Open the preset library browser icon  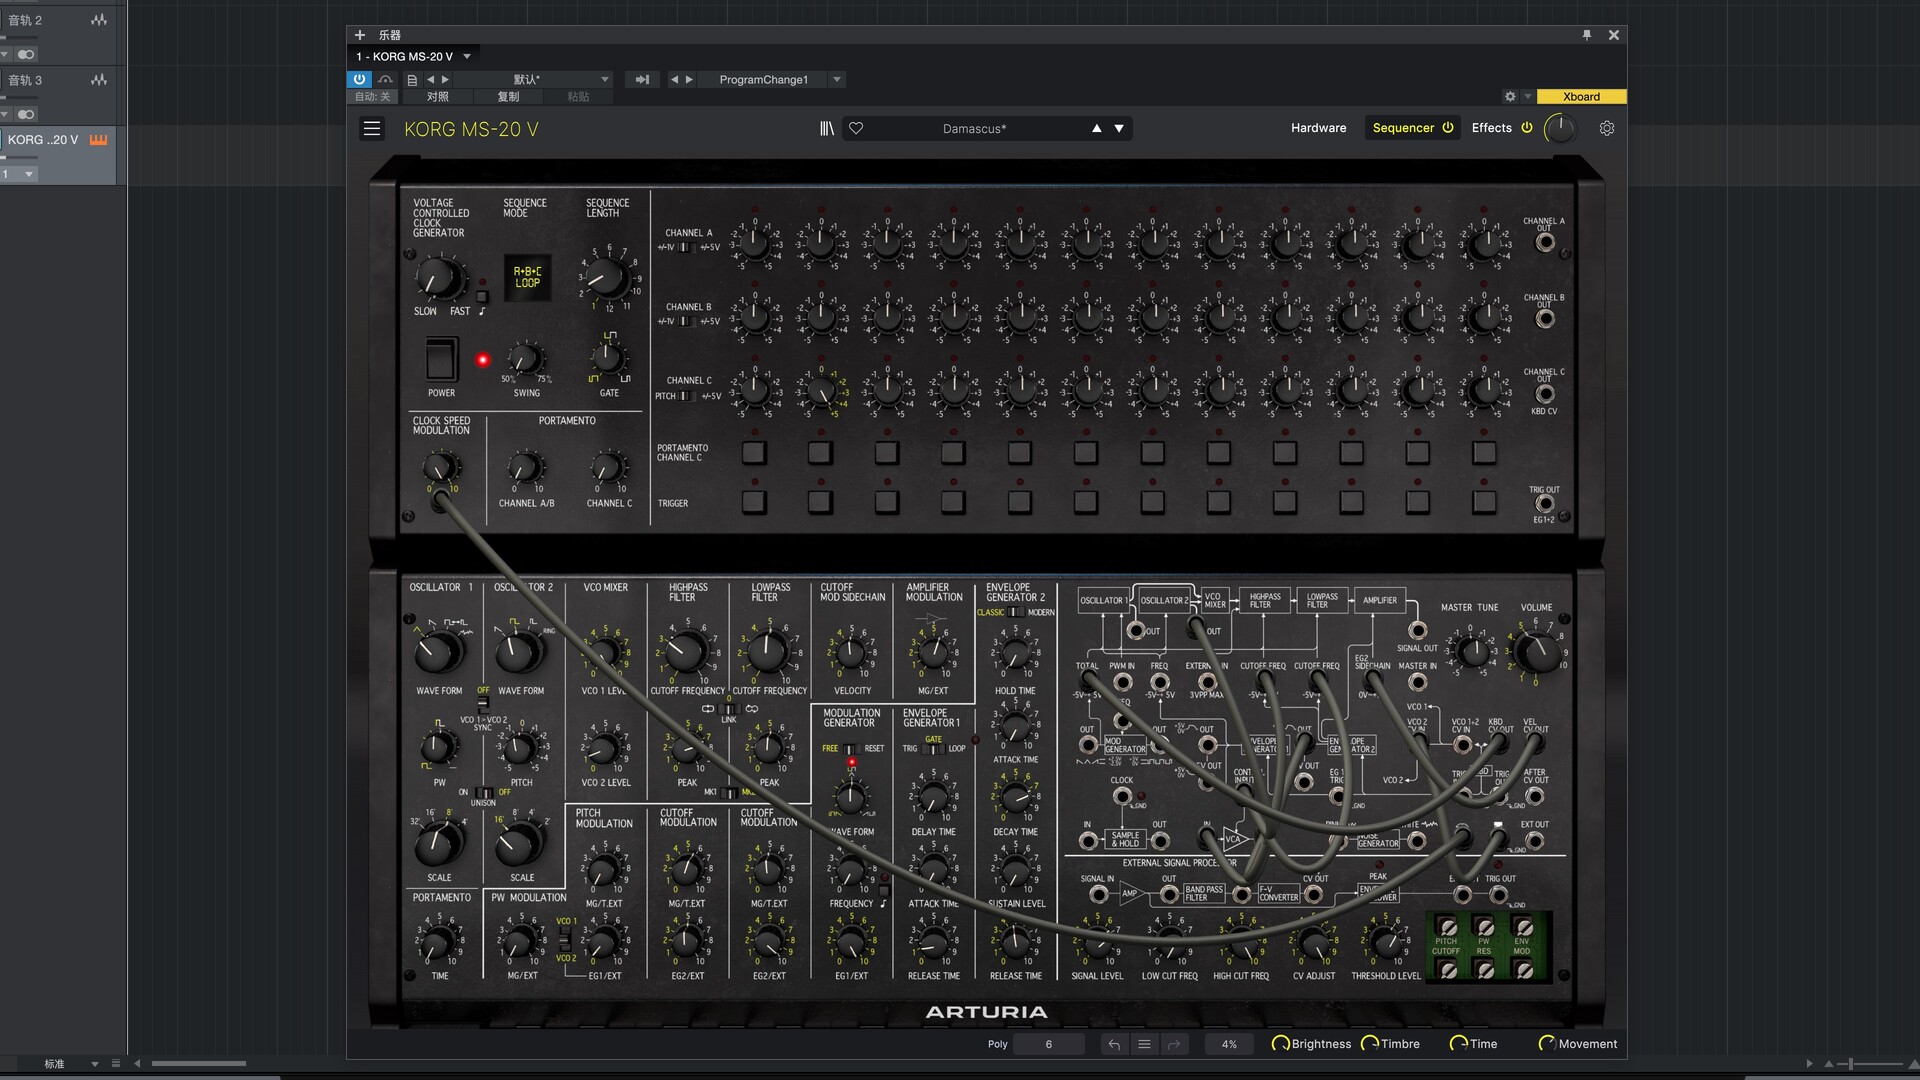827,128
